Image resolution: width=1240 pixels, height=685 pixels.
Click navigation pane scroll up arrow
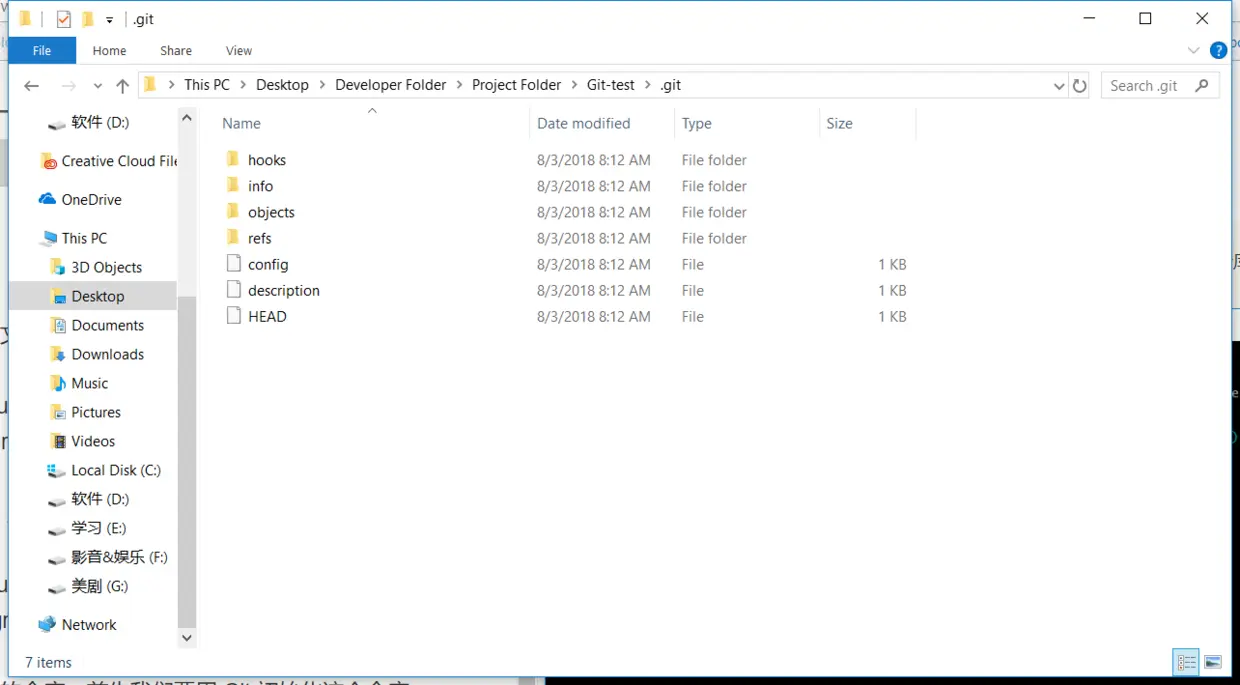click(x=187, y=118)
